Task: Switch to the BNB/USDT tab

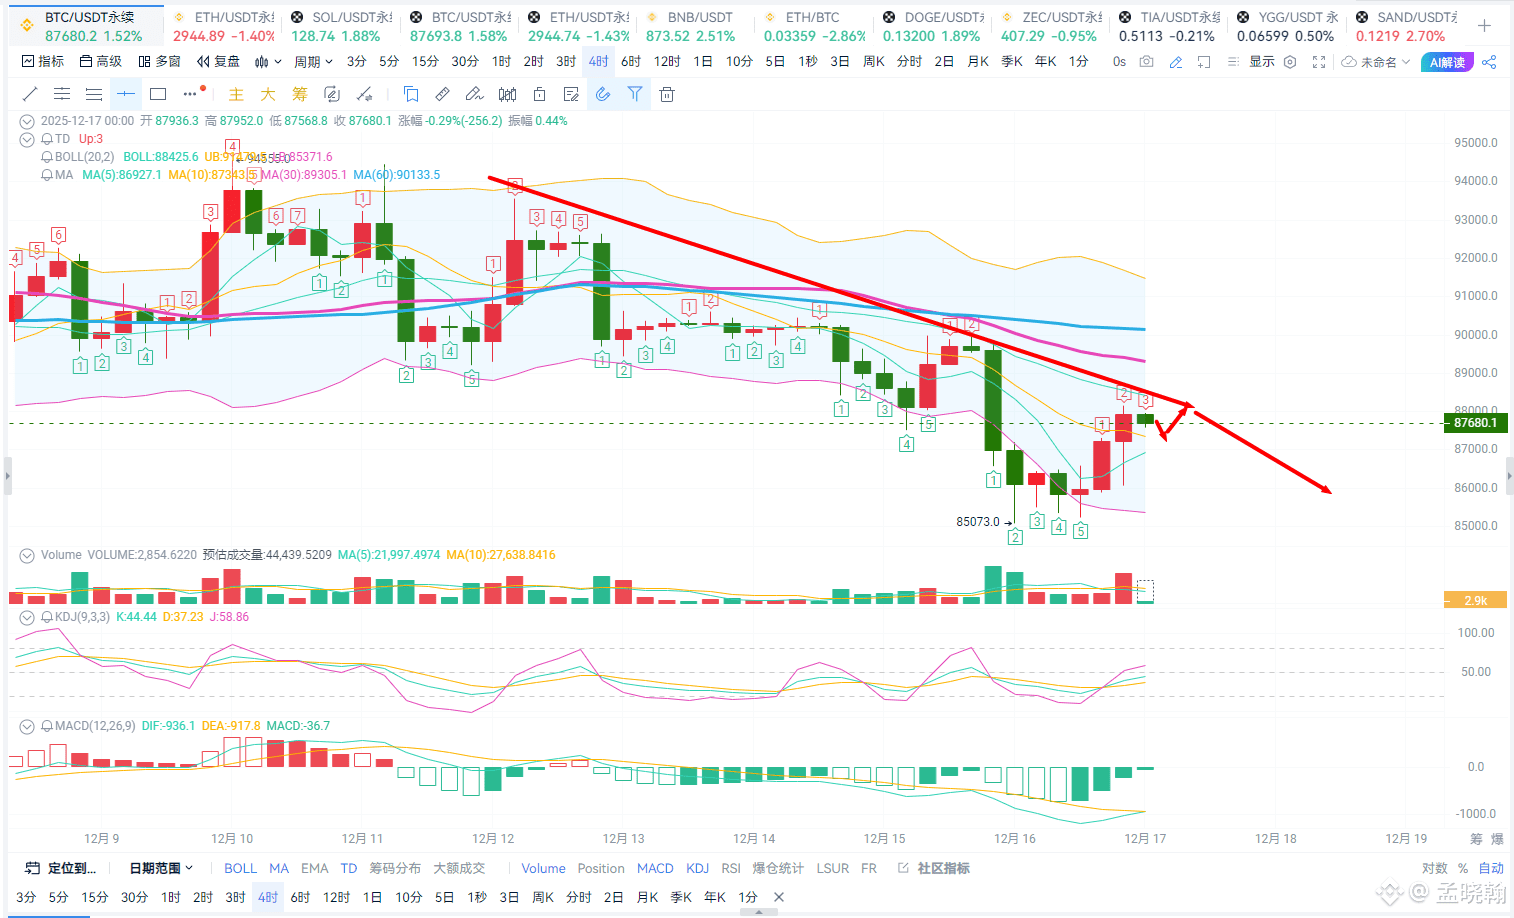Action: (695, 27)
